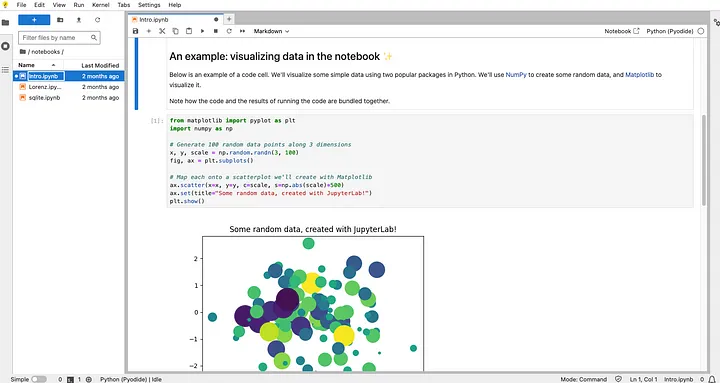Image resolution: width=720 pixels, height=383 pixels.
Task: Click the blue cell collapser bar
Action: 136,74
